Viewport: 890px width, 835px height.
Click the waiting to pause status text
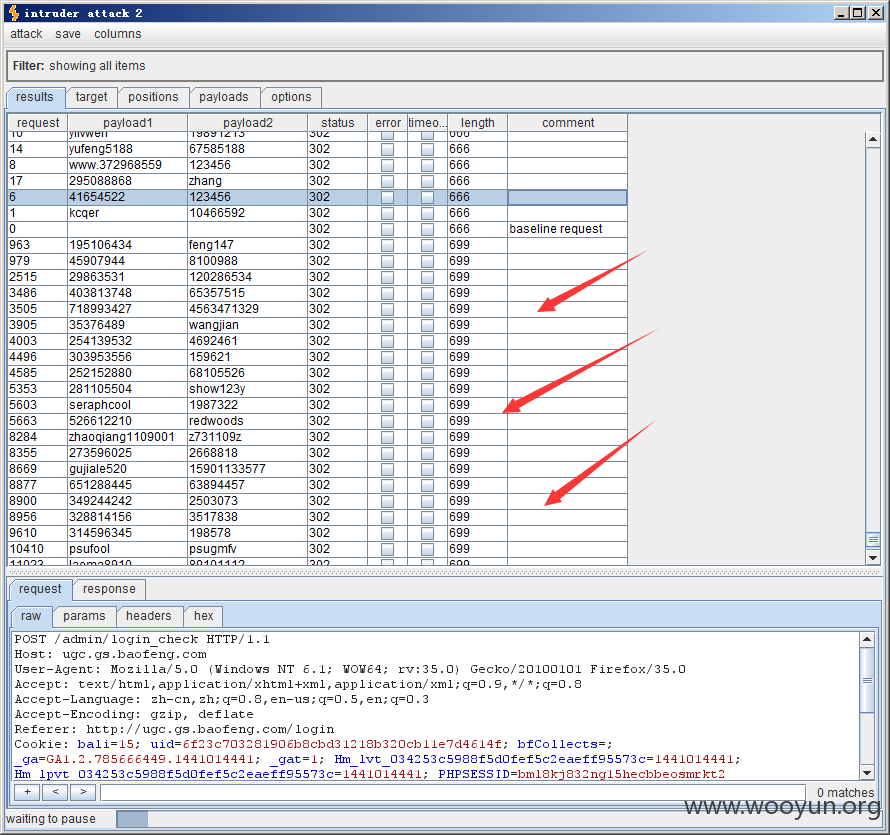pyautogui.click(x=51, y=819)
